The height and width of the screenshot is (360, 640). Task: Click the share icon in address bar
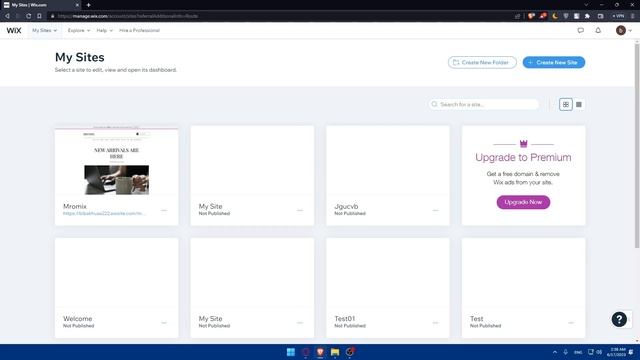point(518,16)
